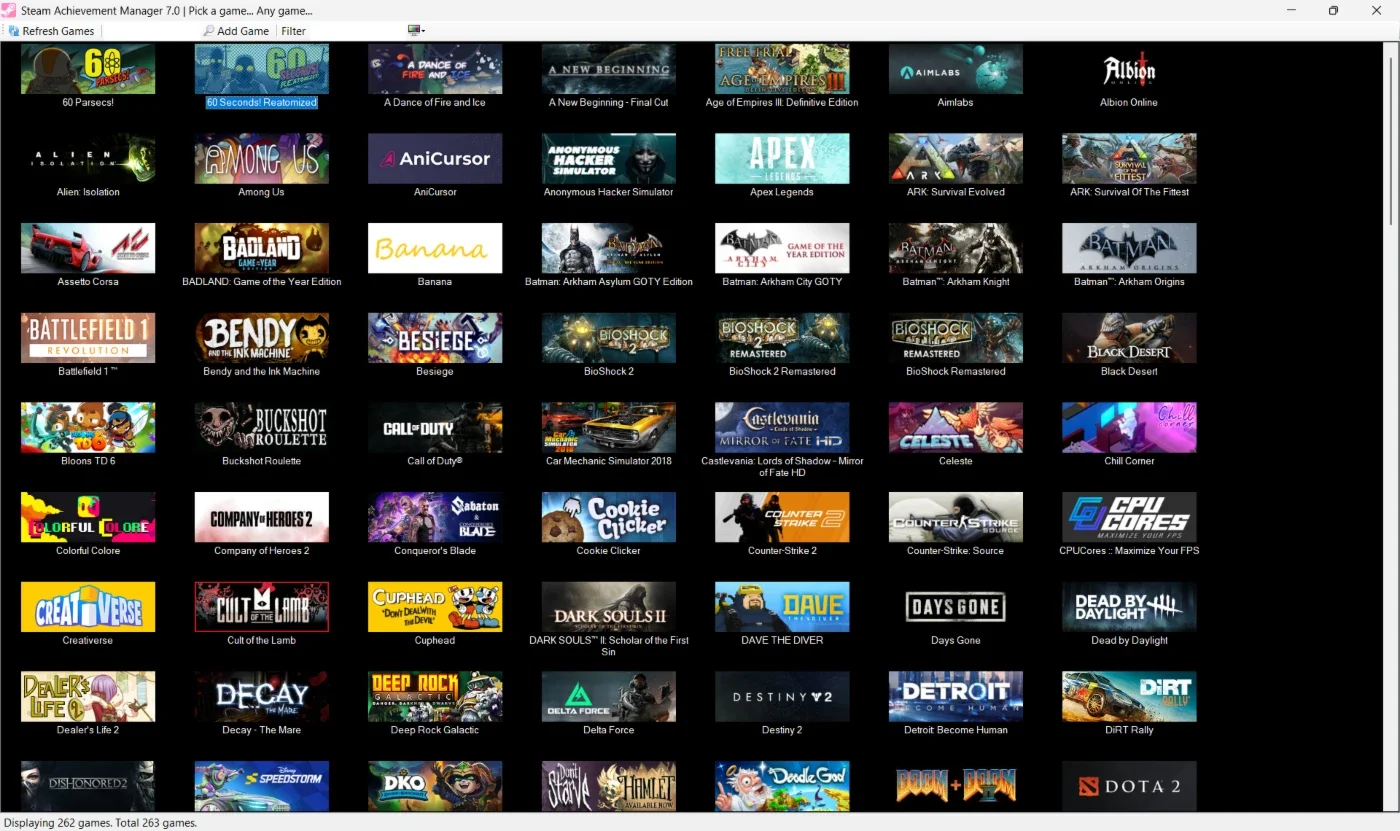Select the DAVE THE DIVER tile

click(782, 607)
